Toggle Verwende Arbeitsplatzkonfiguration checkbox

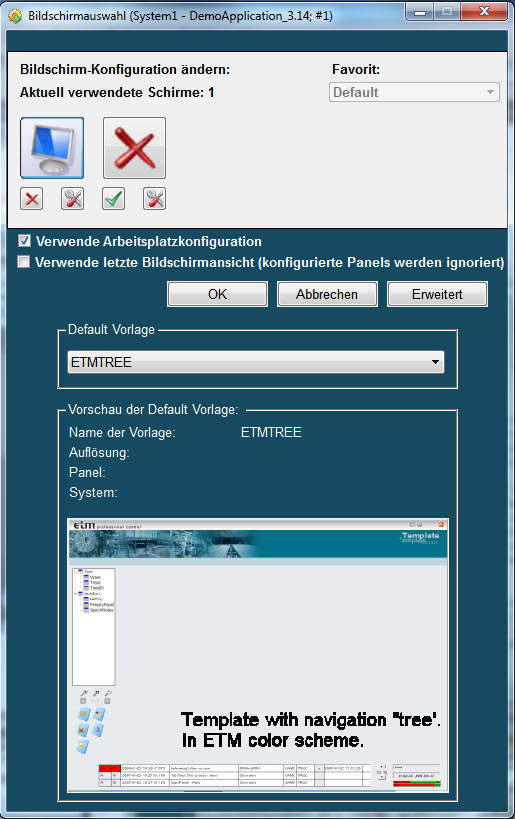coord(24,241)
